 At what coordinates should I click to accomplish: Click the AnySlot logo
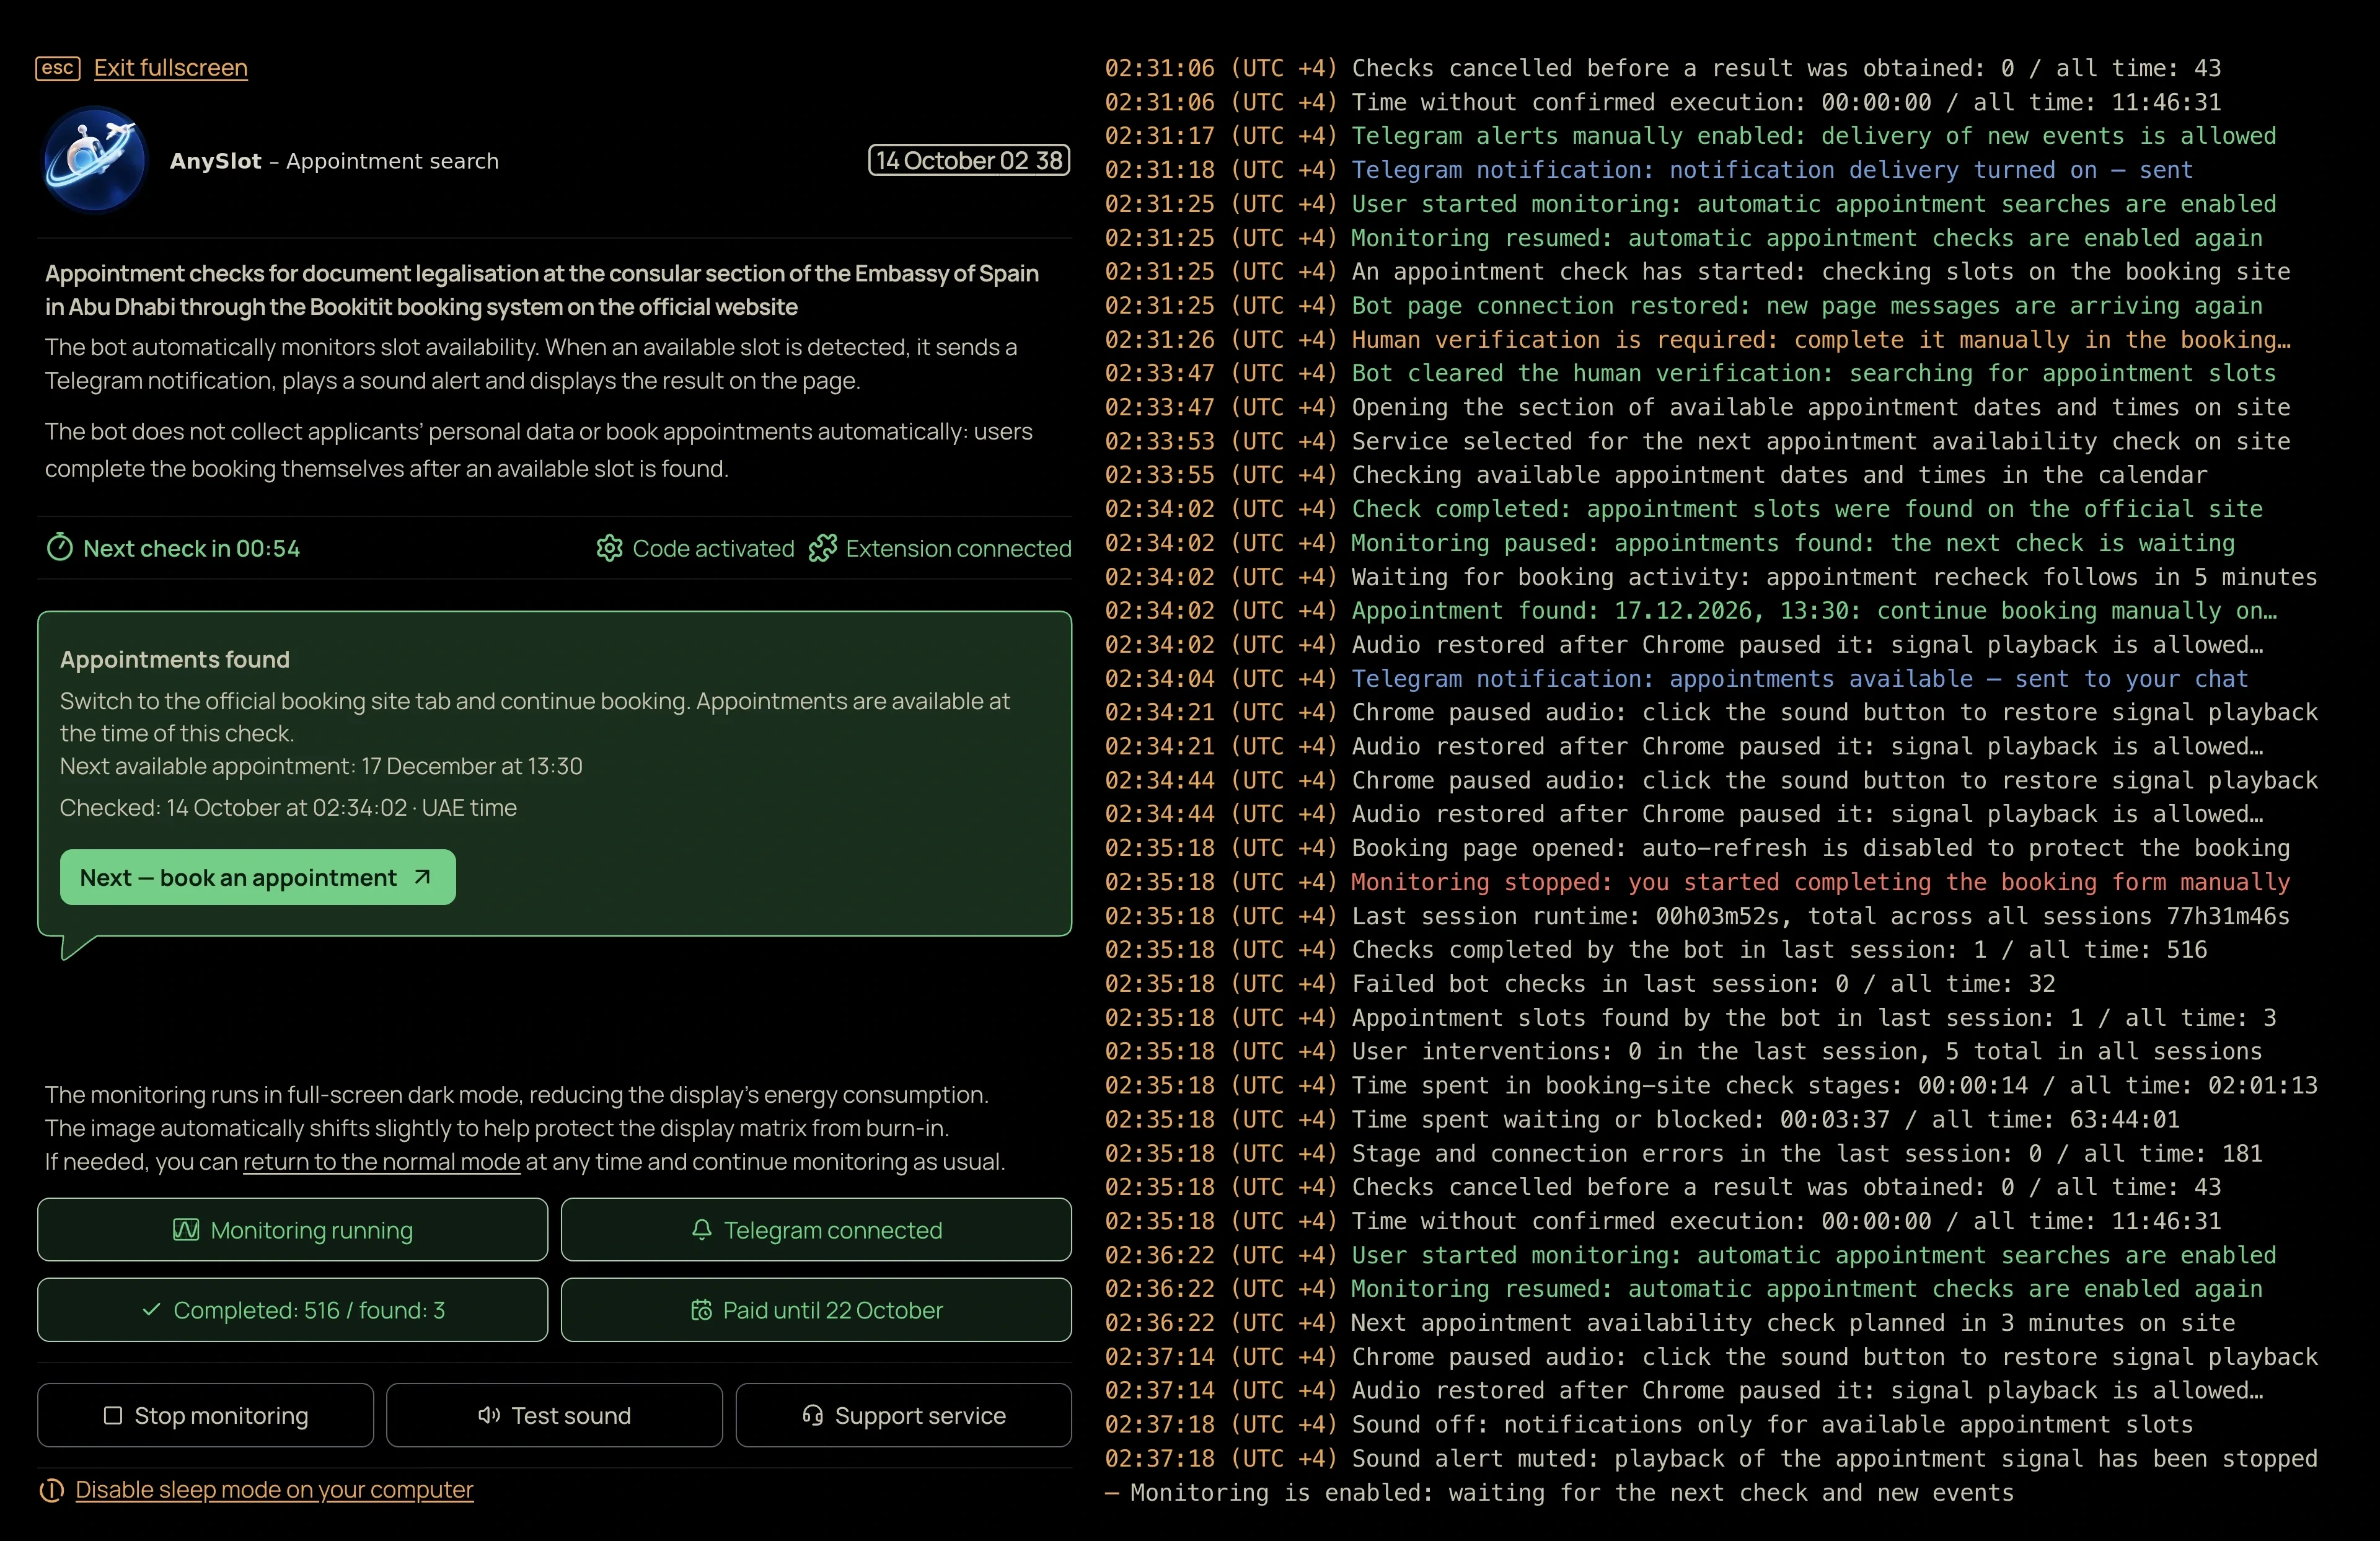click(x=95, y=160)
